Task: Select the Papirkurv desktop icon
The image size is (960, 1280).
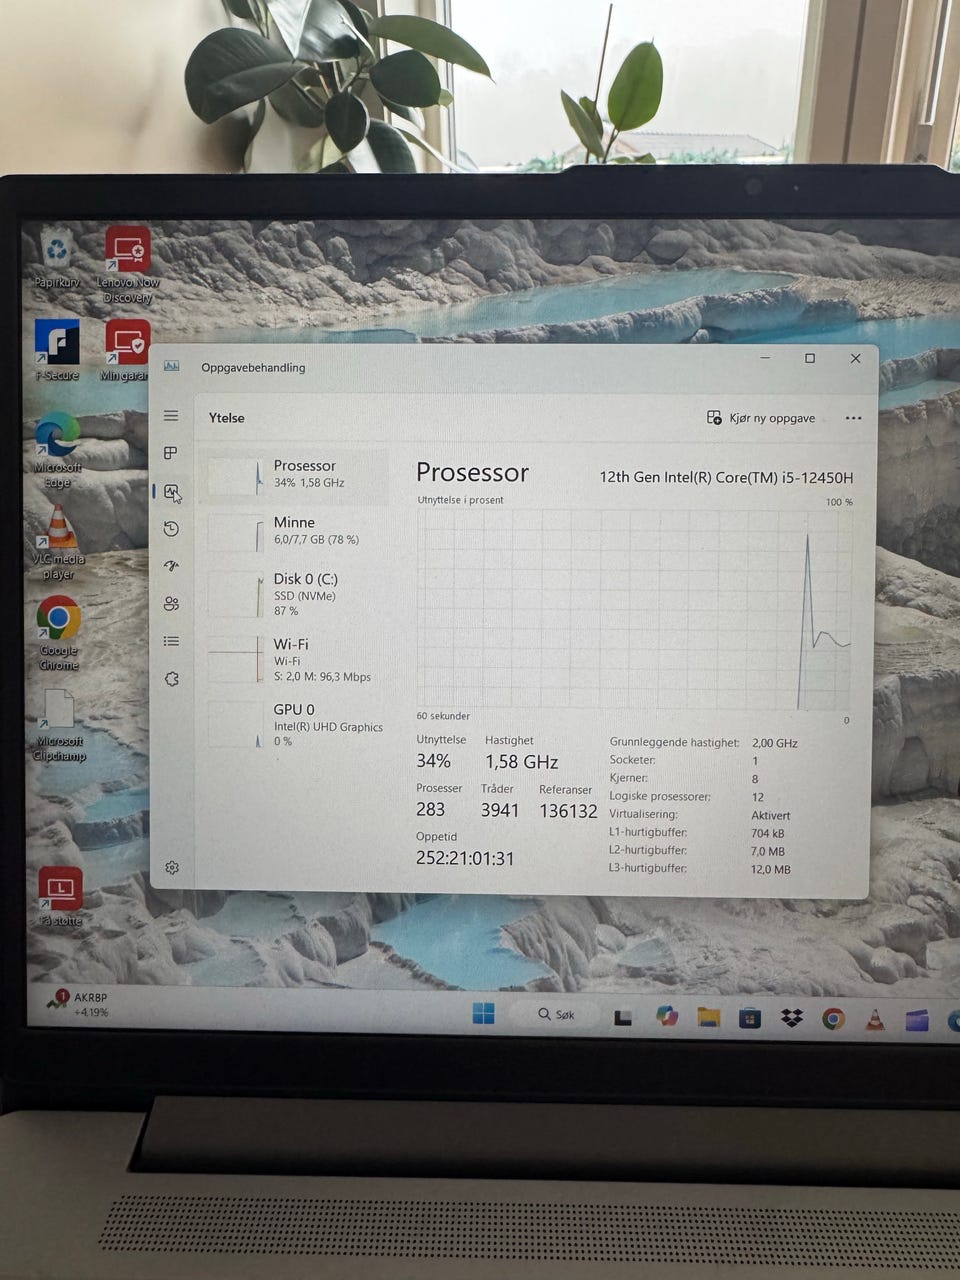Action: 57,257
